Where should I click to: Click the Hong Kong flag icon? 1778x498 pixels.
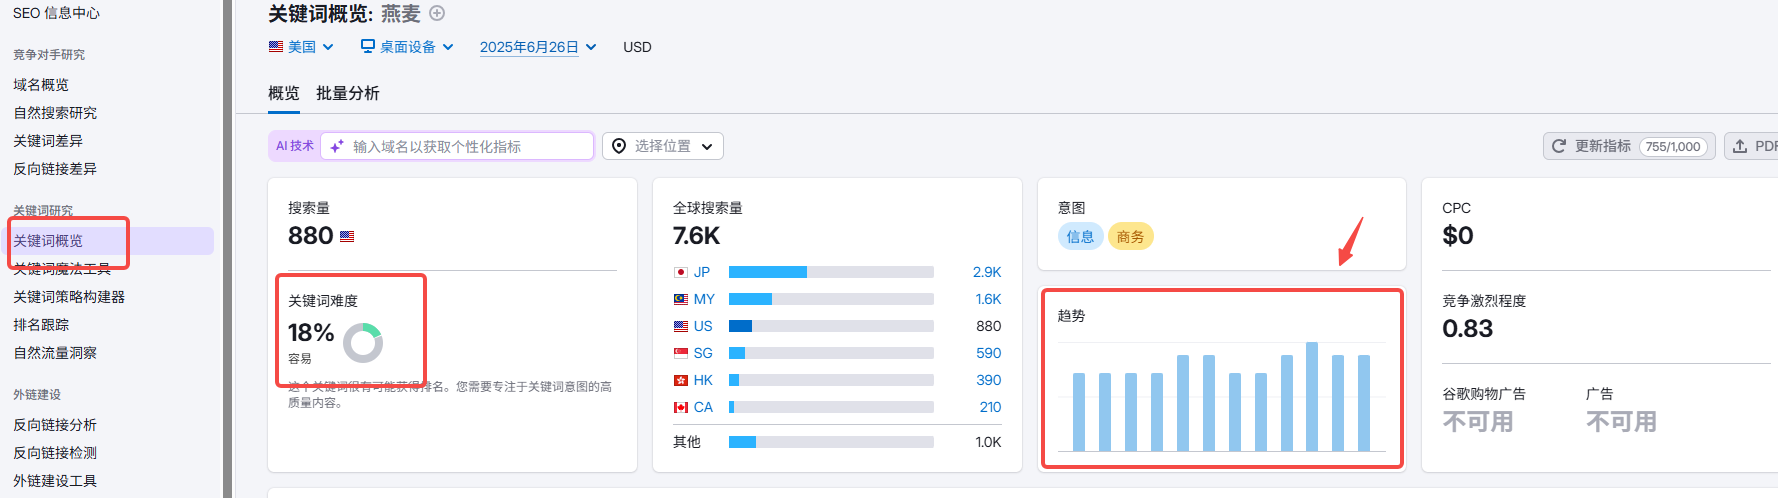[x=681, y=380]
